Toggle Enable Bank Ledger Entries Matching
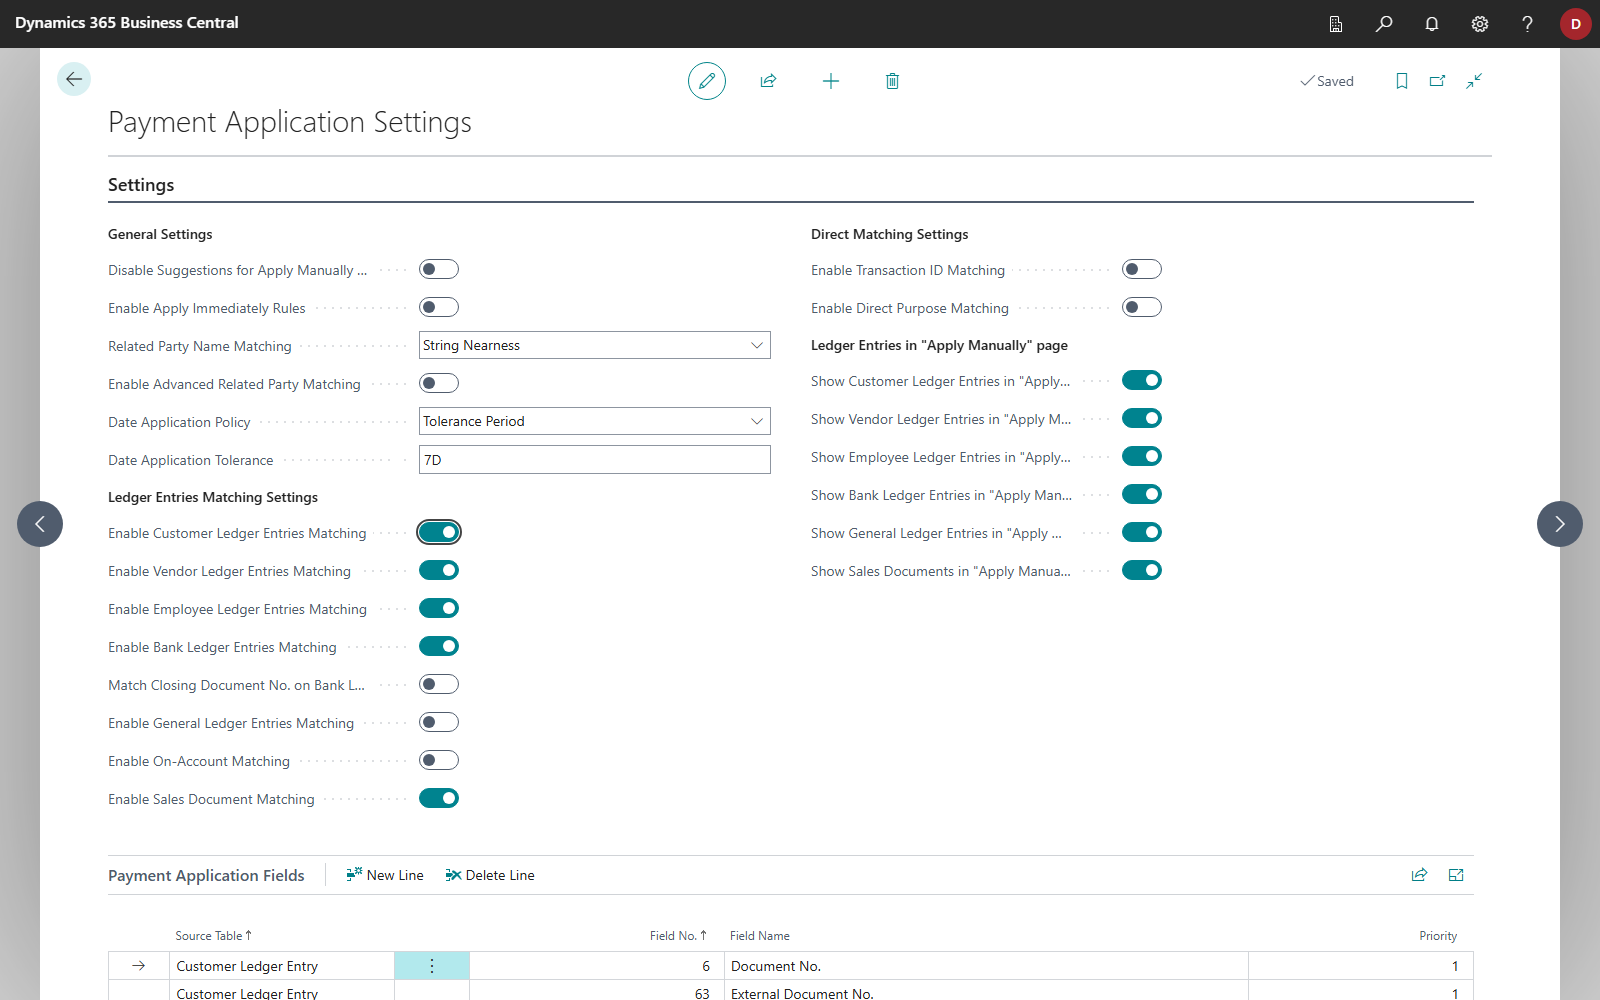1600x1000 pixels. pos(439,646)
